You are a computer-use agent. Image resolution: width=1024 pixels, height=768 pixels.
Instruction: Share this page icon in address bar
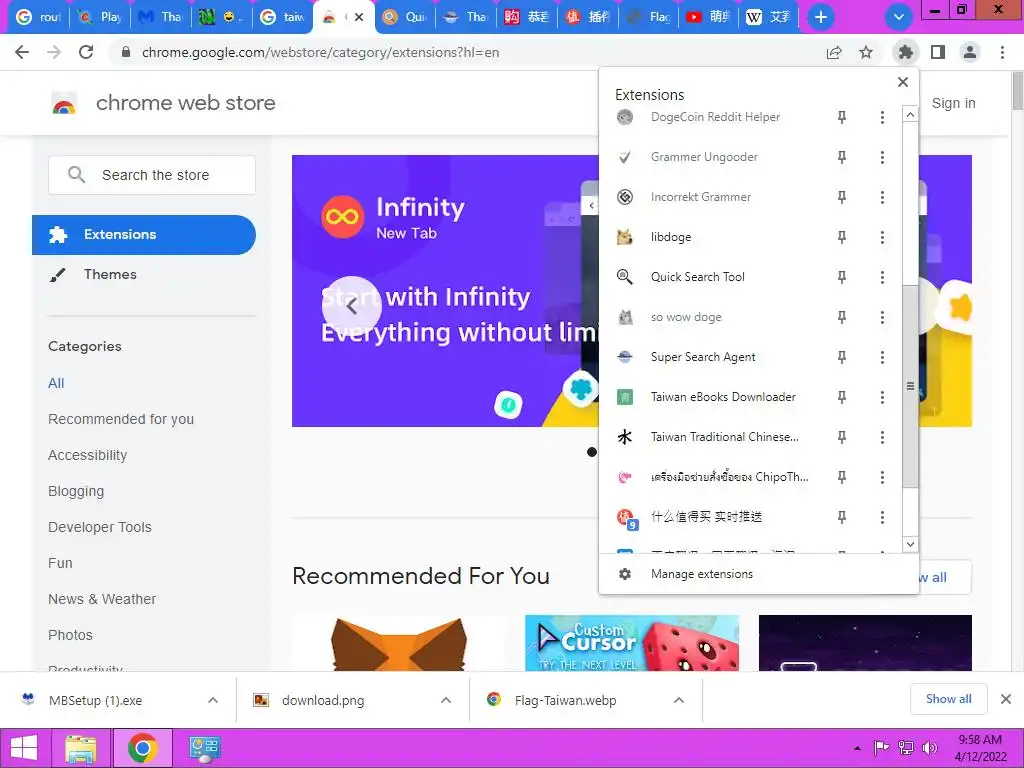click(834, 52)
